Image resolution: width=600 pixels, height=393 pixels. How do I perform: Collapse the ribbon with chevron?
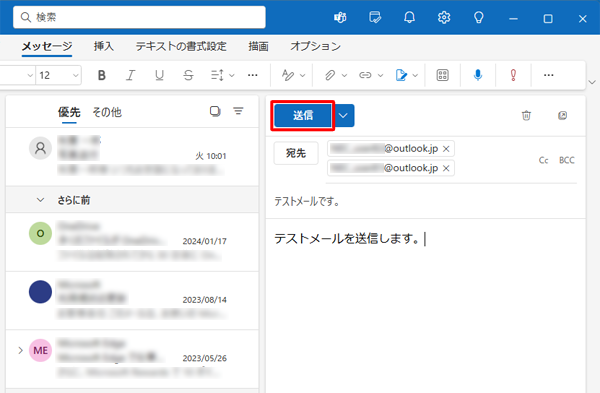[x=592, y=82]
